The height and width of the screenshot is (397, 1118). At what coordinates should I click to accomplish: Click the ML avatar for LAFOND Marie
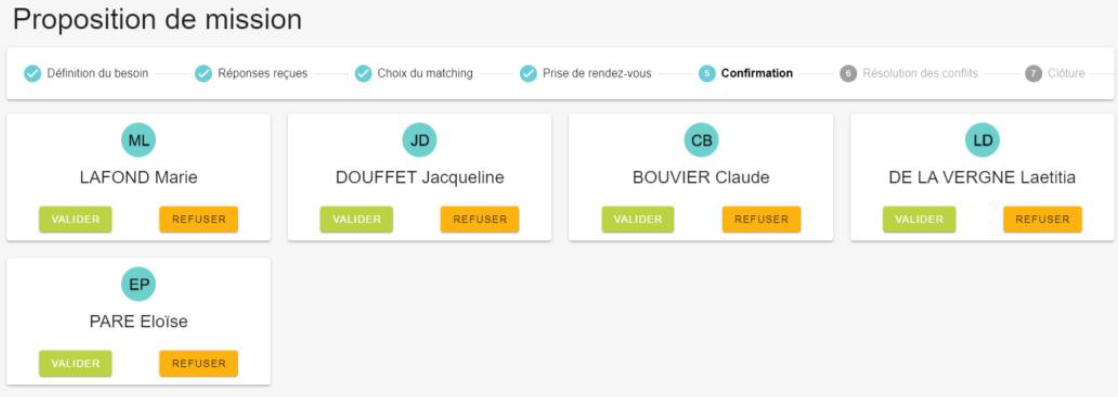click(138, 140)
